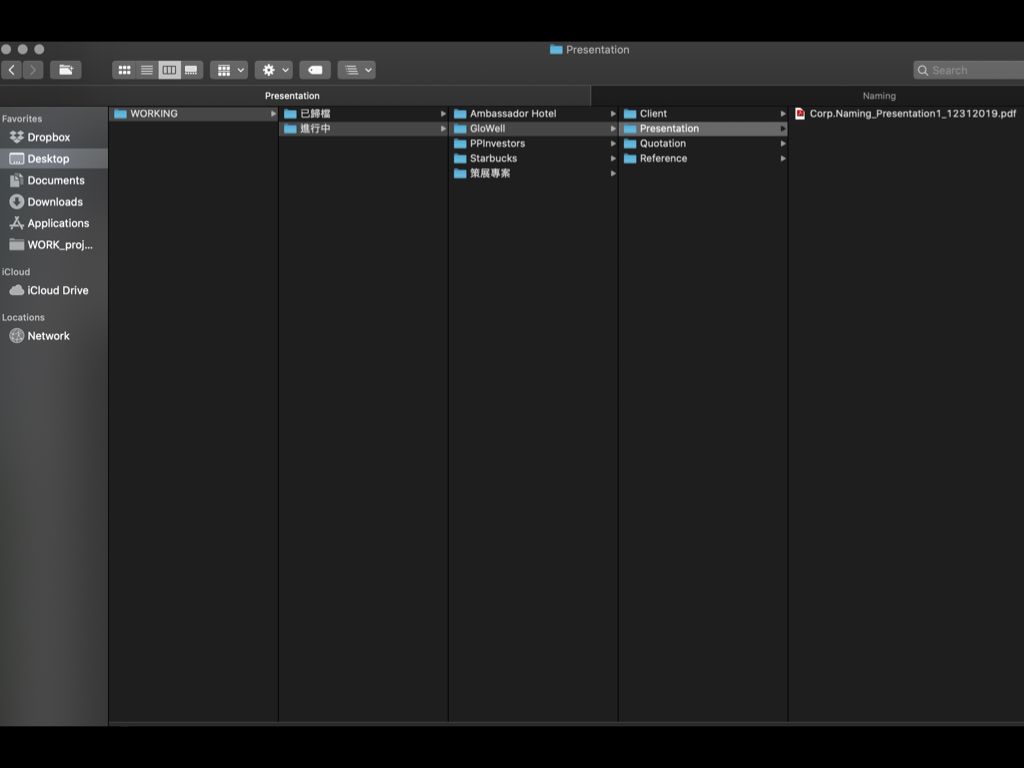Select the Presentation tab

[292, 96]
